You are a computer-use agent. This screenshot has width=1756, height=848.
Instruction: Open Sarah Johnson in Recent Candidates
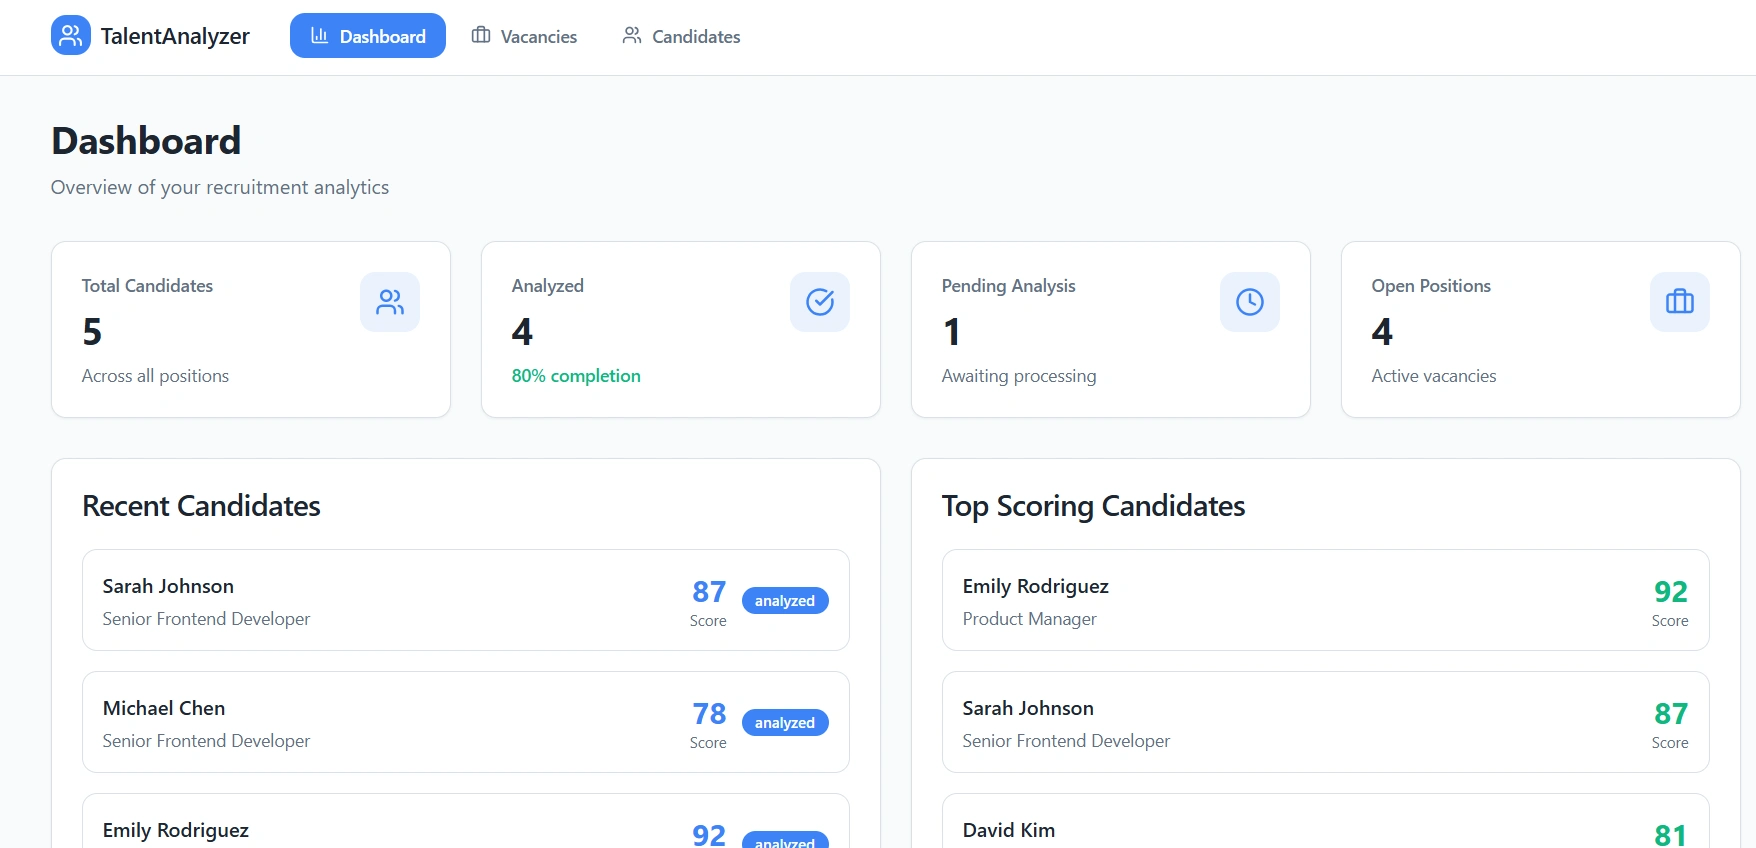400,600
